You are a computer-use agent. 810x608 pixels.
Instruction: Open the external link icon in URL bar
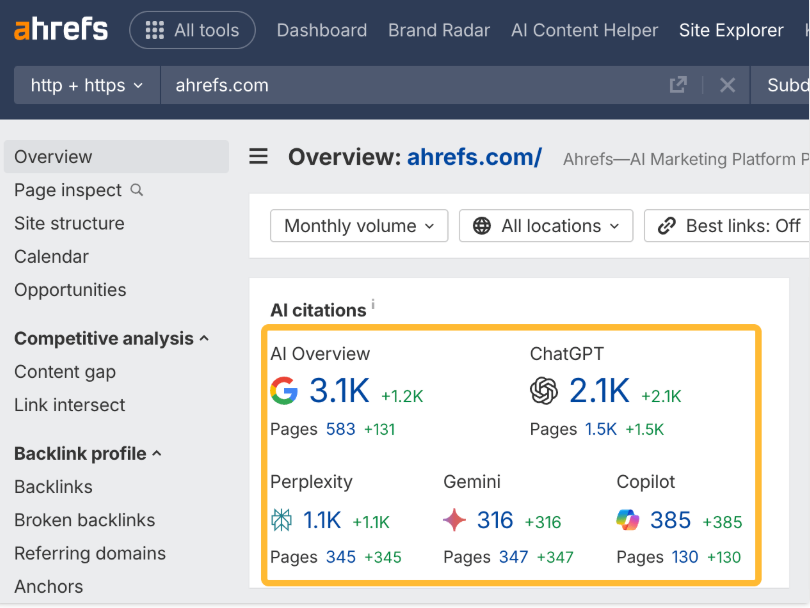tap(678, 85)
